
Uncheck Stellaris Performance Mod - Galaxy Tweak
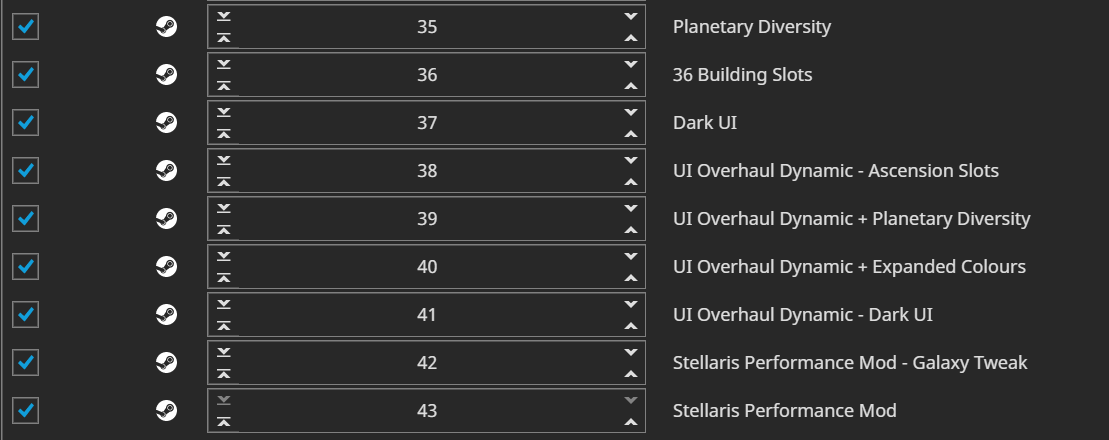[x=25, y=362]
